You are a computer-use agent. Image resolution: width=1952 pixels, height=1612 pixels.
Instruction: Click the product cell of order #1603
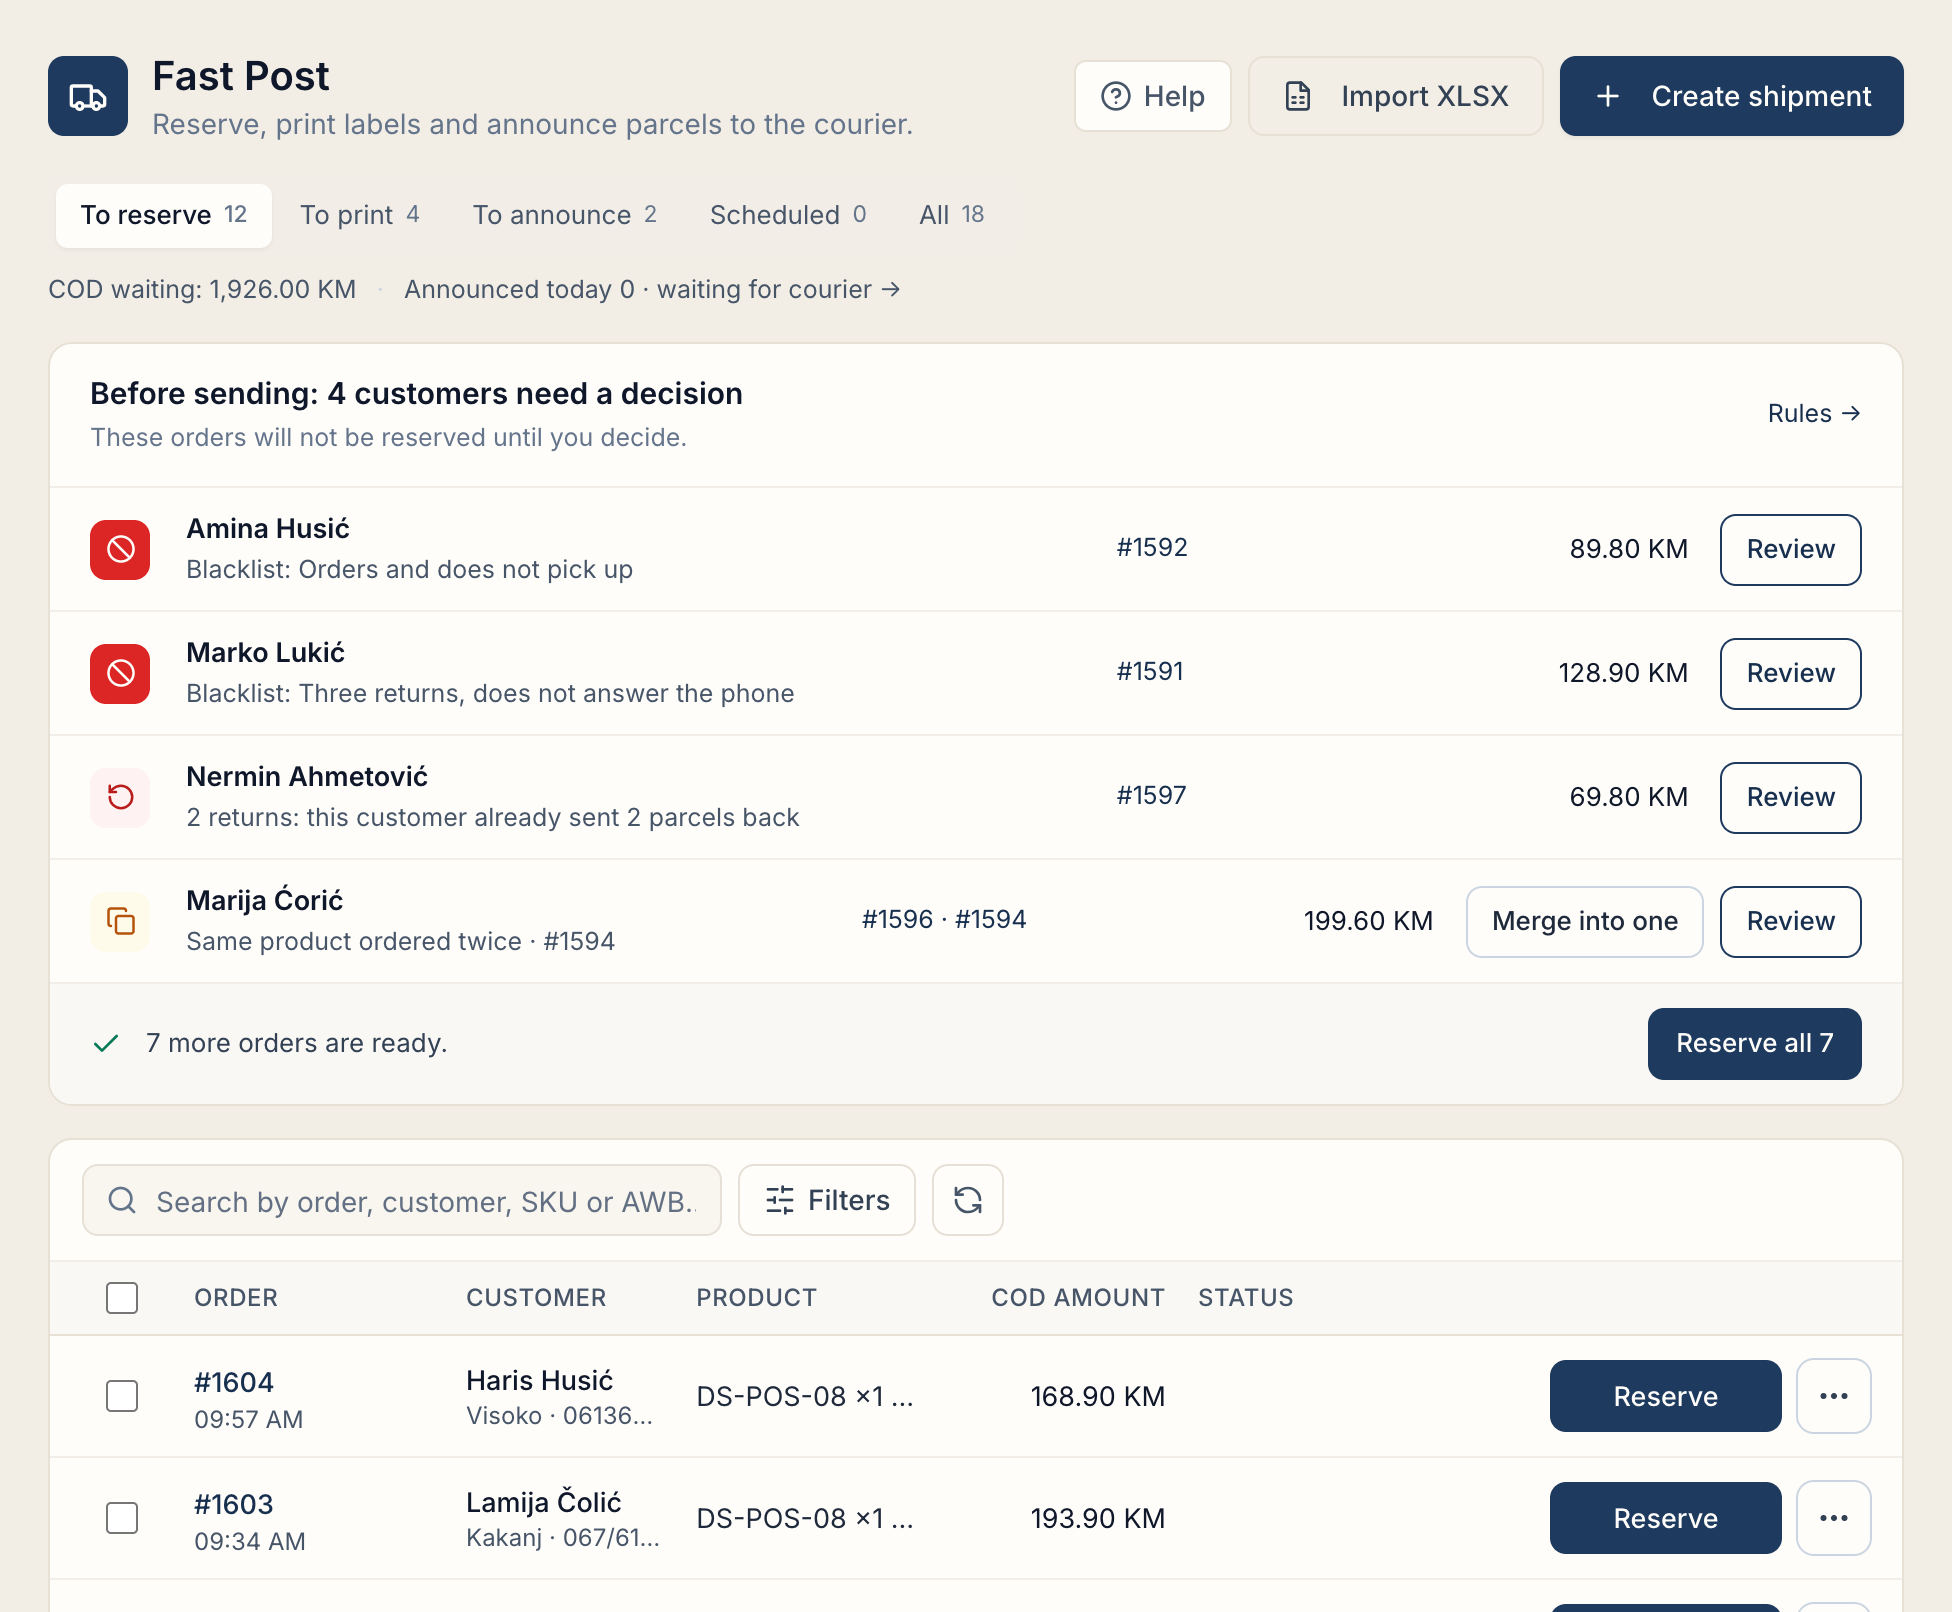(x=805, y=1518)
